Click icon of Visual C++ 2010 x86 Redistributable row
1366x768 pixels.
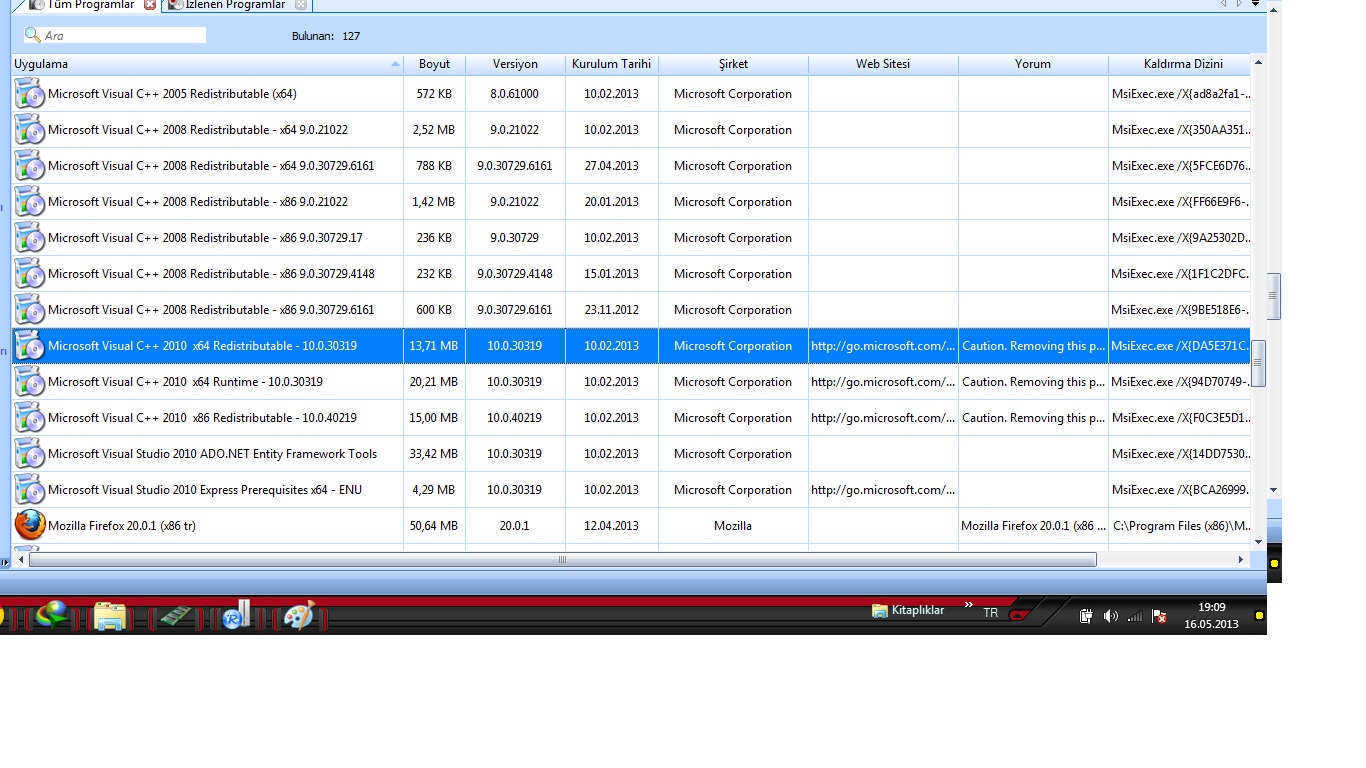pos(30,418)
